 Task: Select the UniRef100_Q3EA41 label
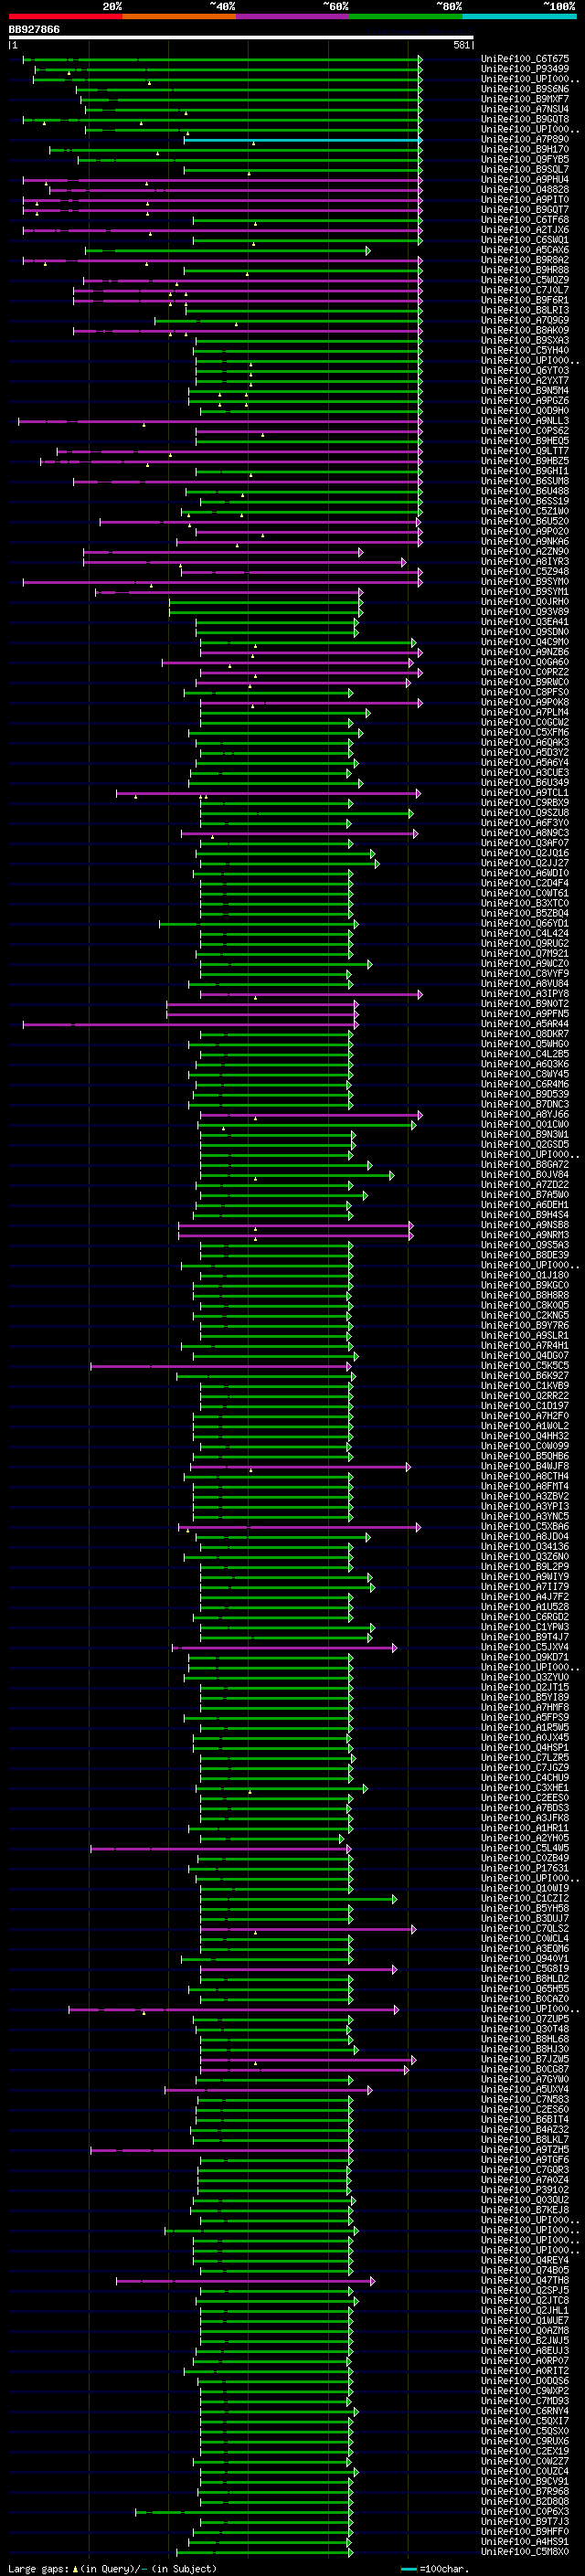pos(525,622)
